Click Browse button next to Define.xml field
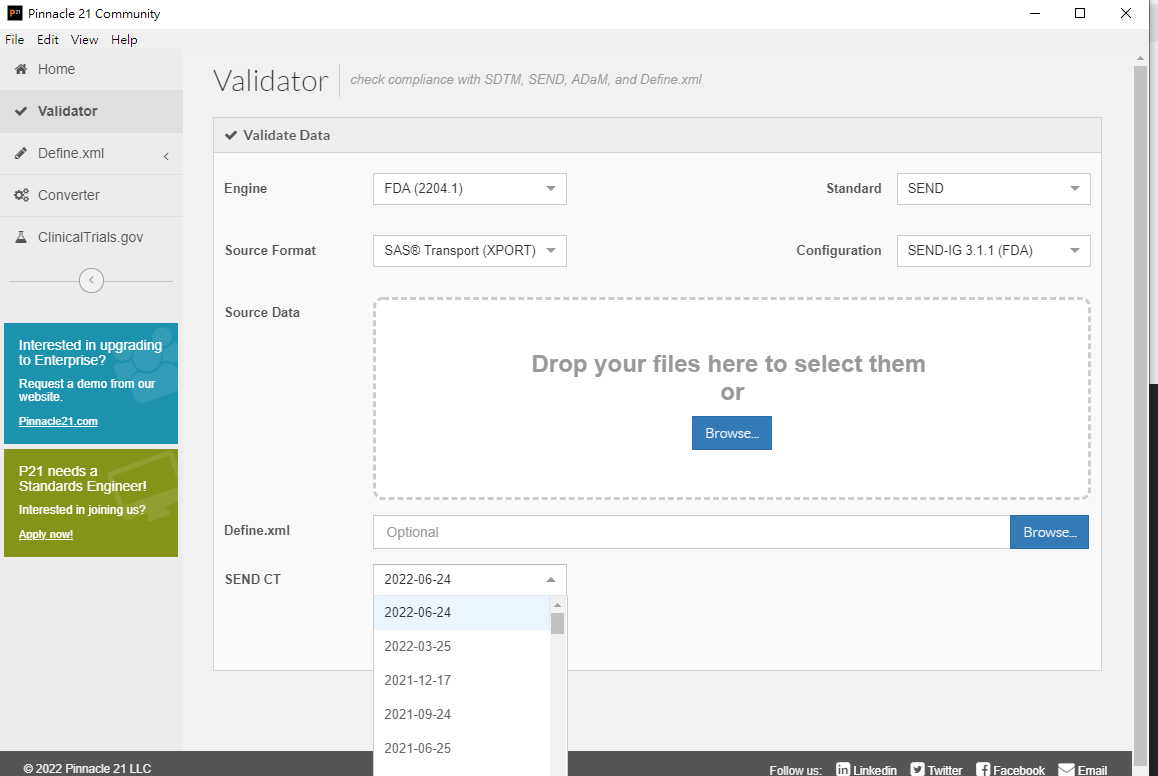The width and height of the screenshot is (1158, 776). pyautogui.click(x=1049, y=532)
